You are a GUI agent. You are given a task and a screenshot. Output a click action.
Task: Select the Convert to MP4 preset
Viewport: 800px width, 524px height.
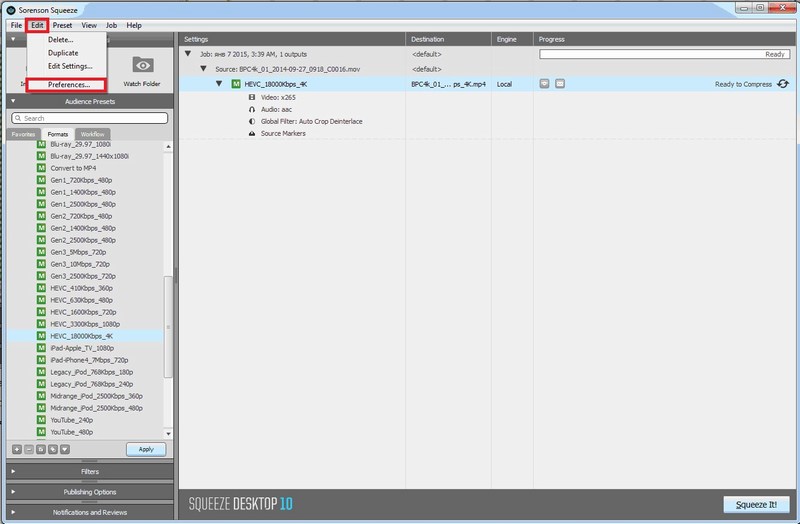coord(85,168)
